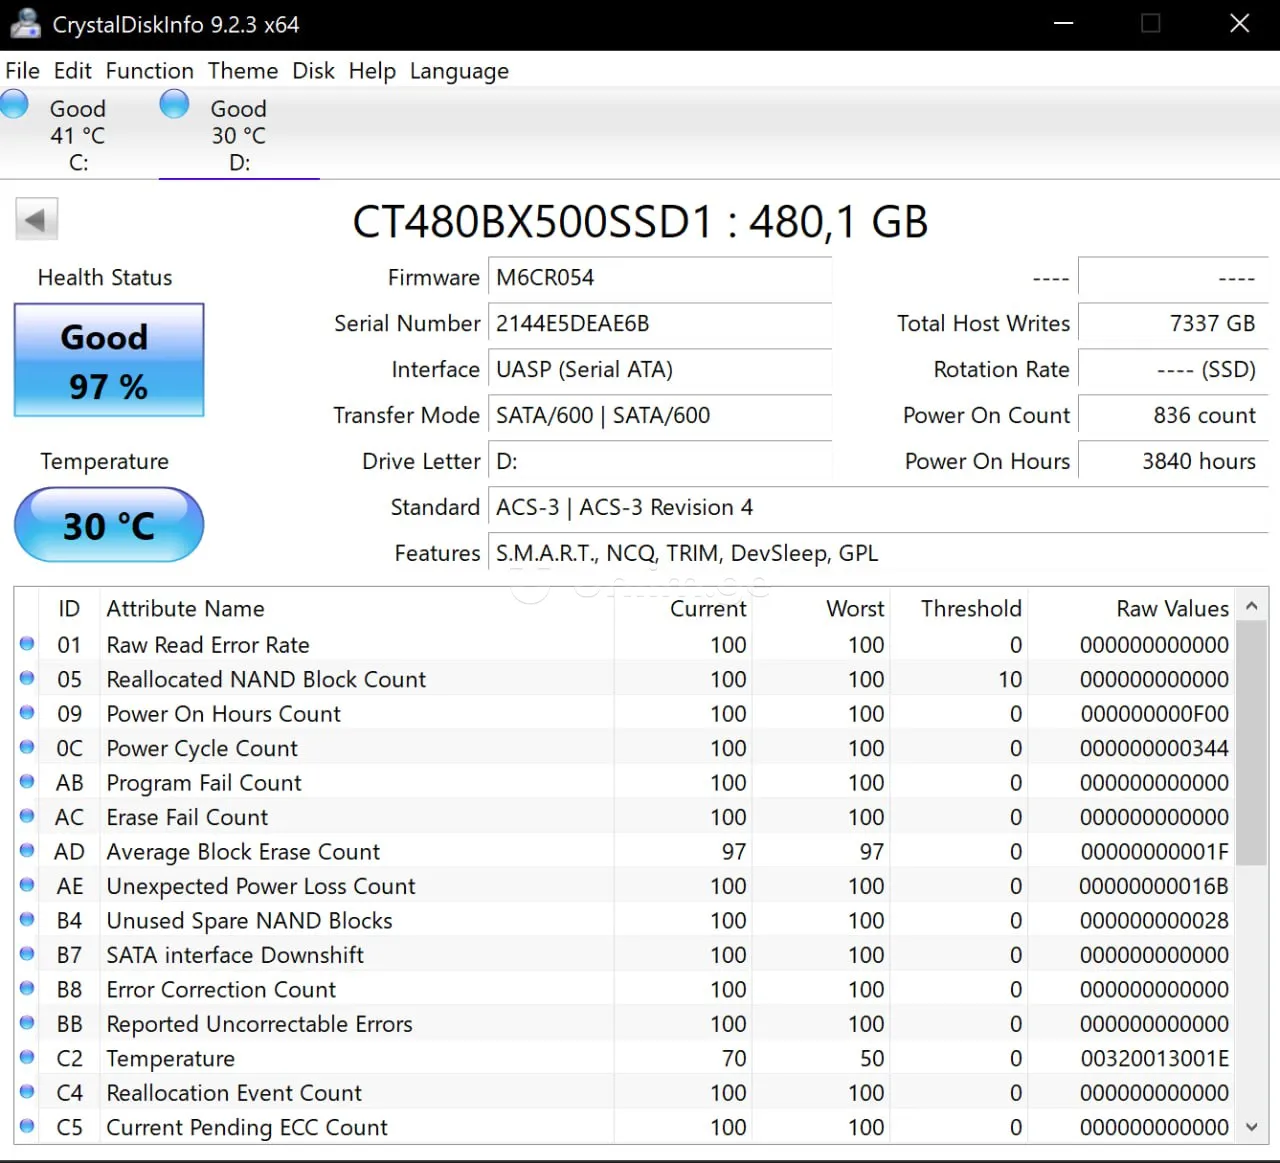Click the previous disk arrow button

pyautogui.click(x=36, y=219)
